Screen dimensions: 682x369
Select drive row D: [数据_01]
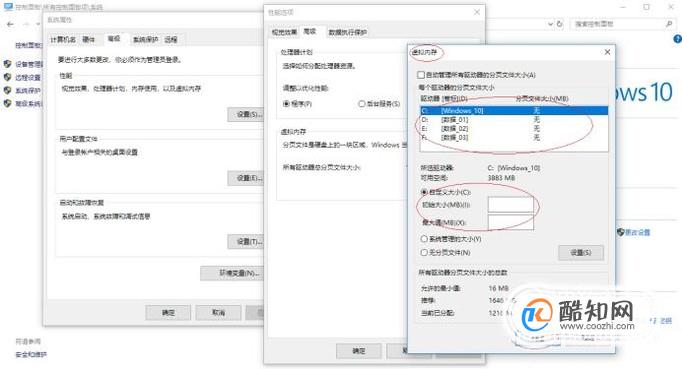point(514,119)
